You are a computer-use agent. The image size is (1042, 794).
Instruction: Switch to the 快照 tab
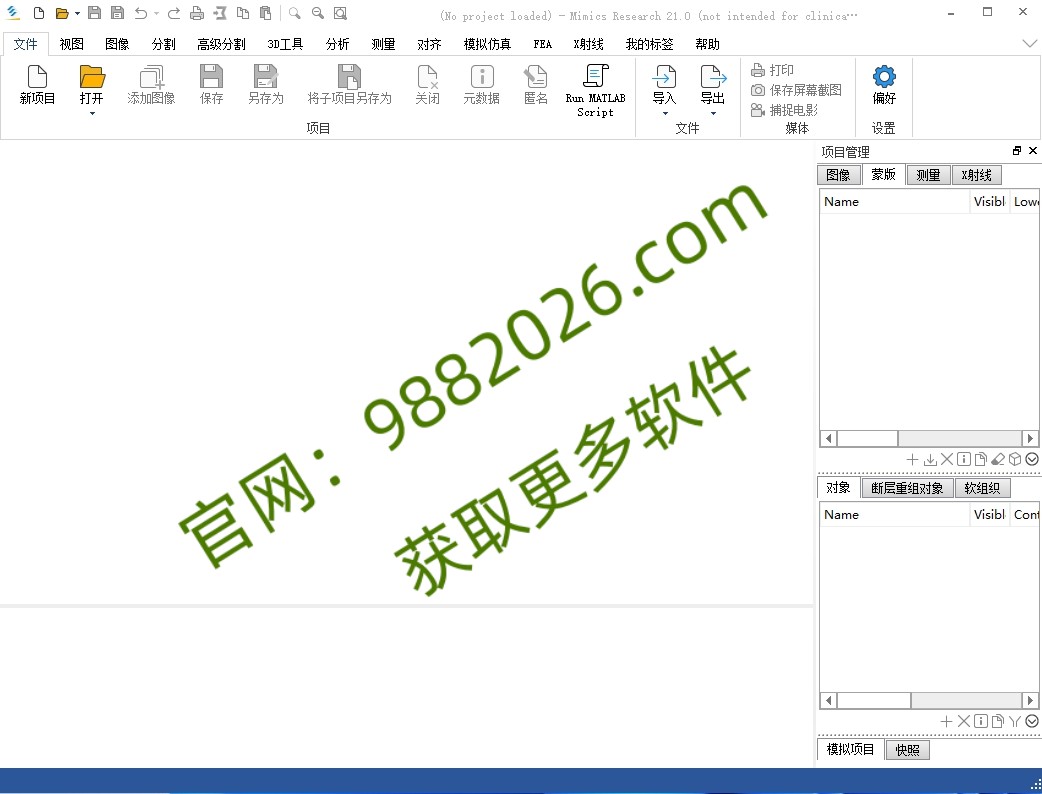tap(908, 749)
